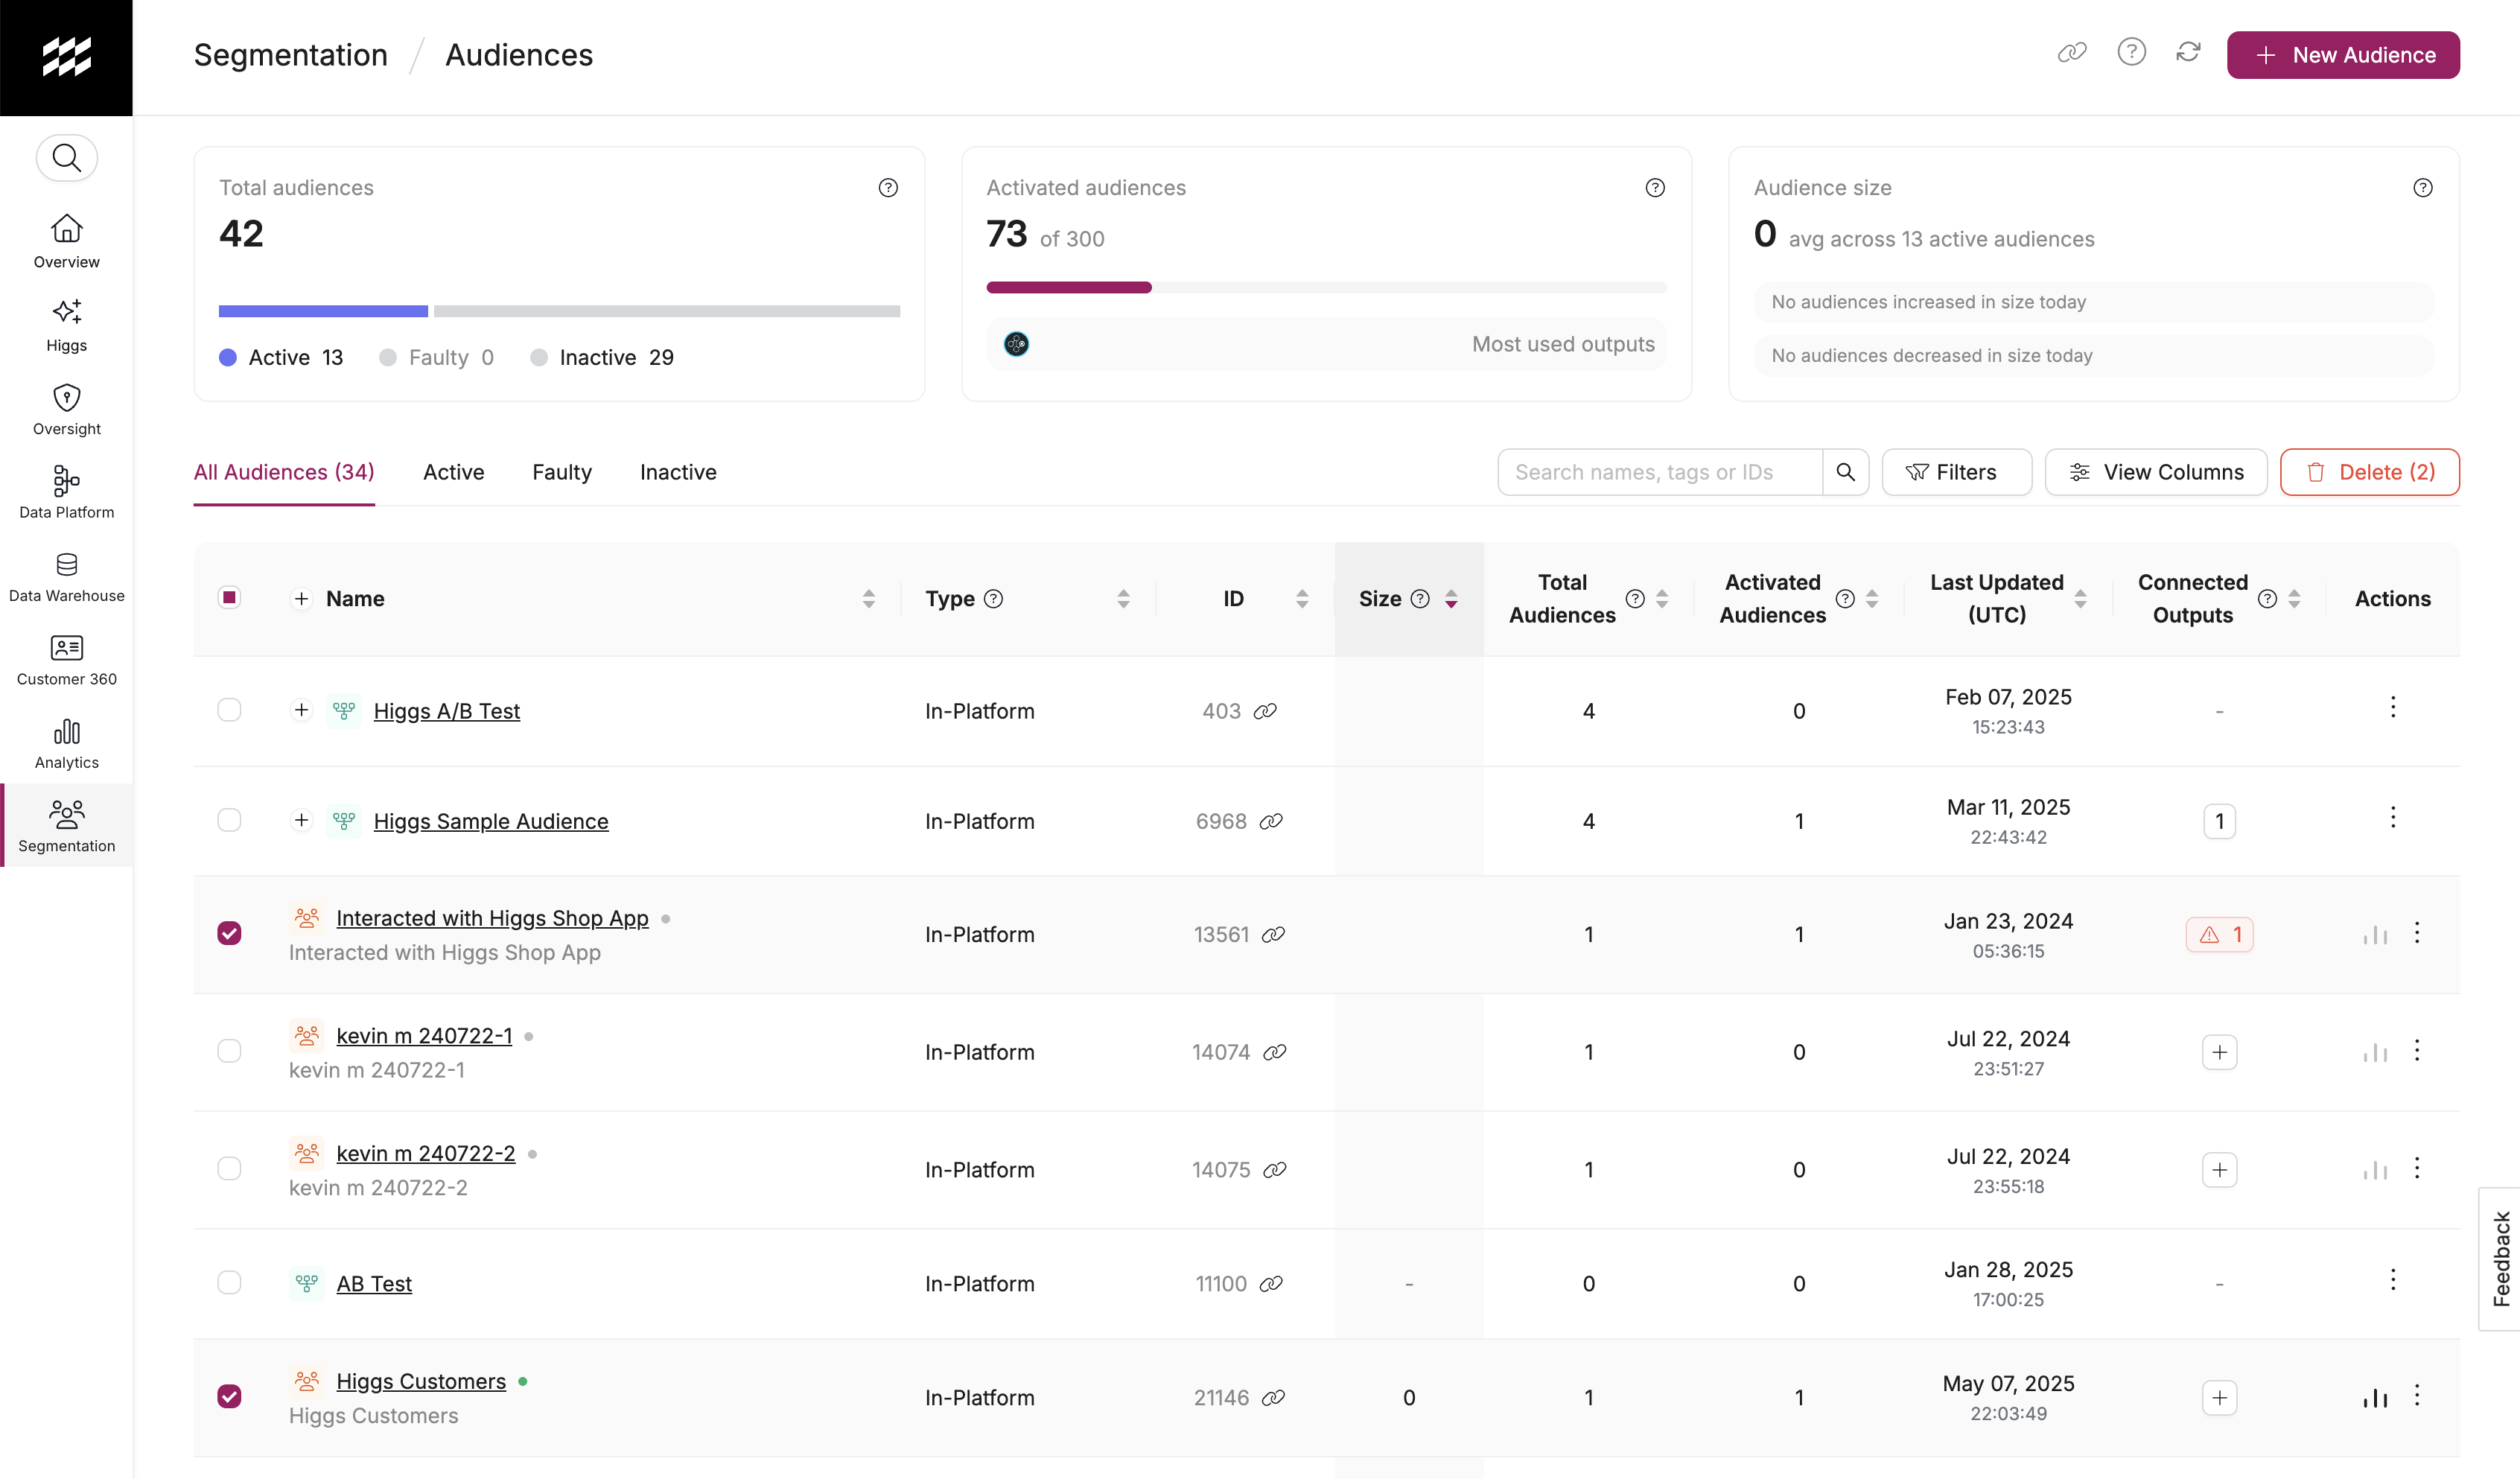
Task: Click the company logo at top-left
Action: pos(66,57)
